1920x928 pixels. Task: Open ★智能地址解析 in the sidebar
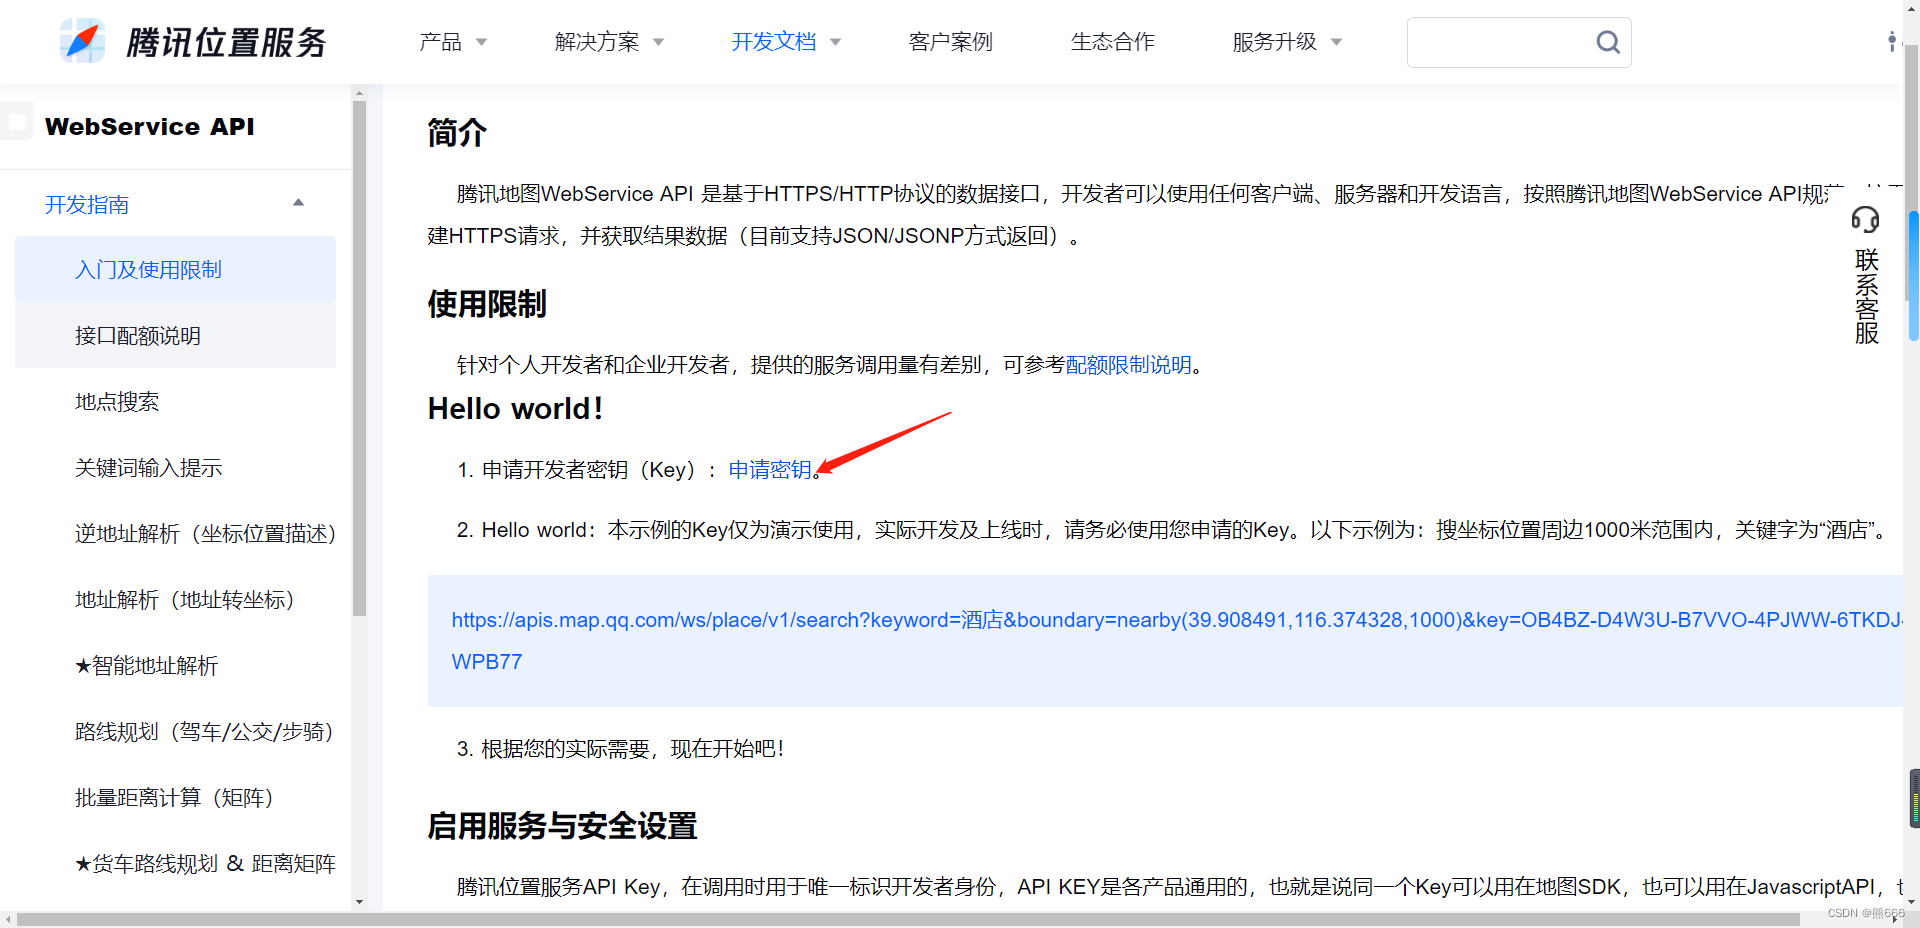click(146, 665)
